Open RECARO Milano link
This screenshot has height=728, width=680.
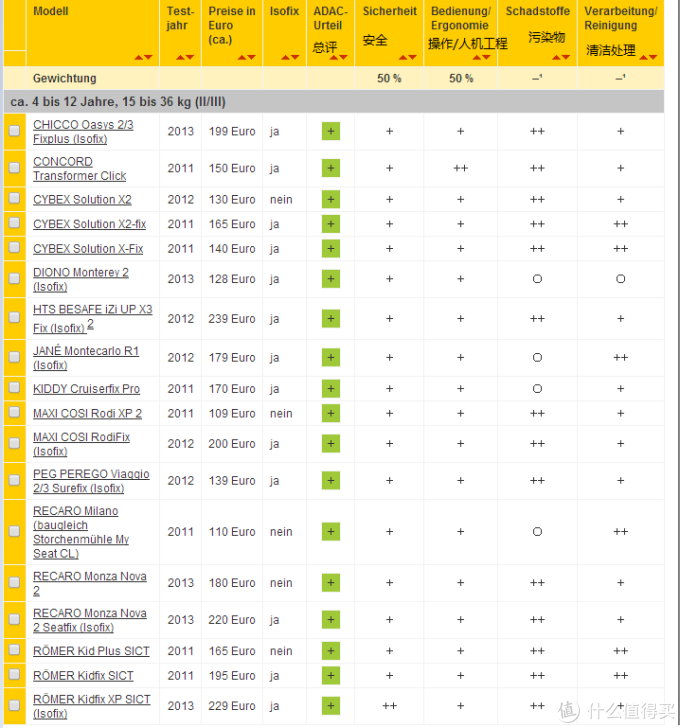point(81,532)
